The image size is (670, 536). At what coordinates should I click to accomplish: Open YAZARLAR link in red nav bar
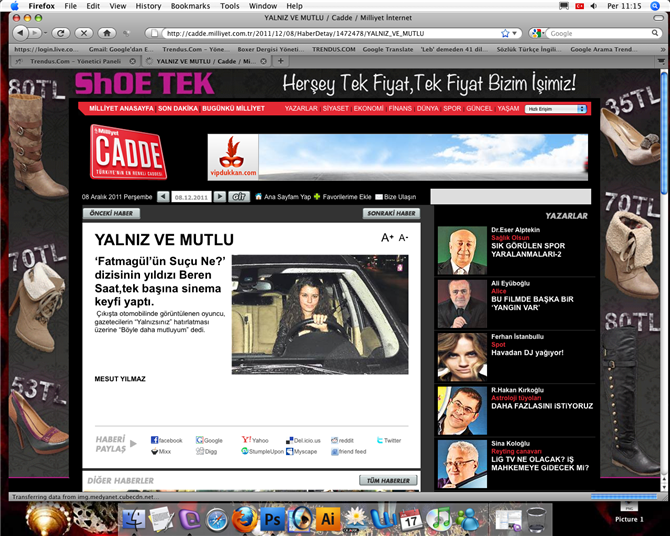point(301,109)
